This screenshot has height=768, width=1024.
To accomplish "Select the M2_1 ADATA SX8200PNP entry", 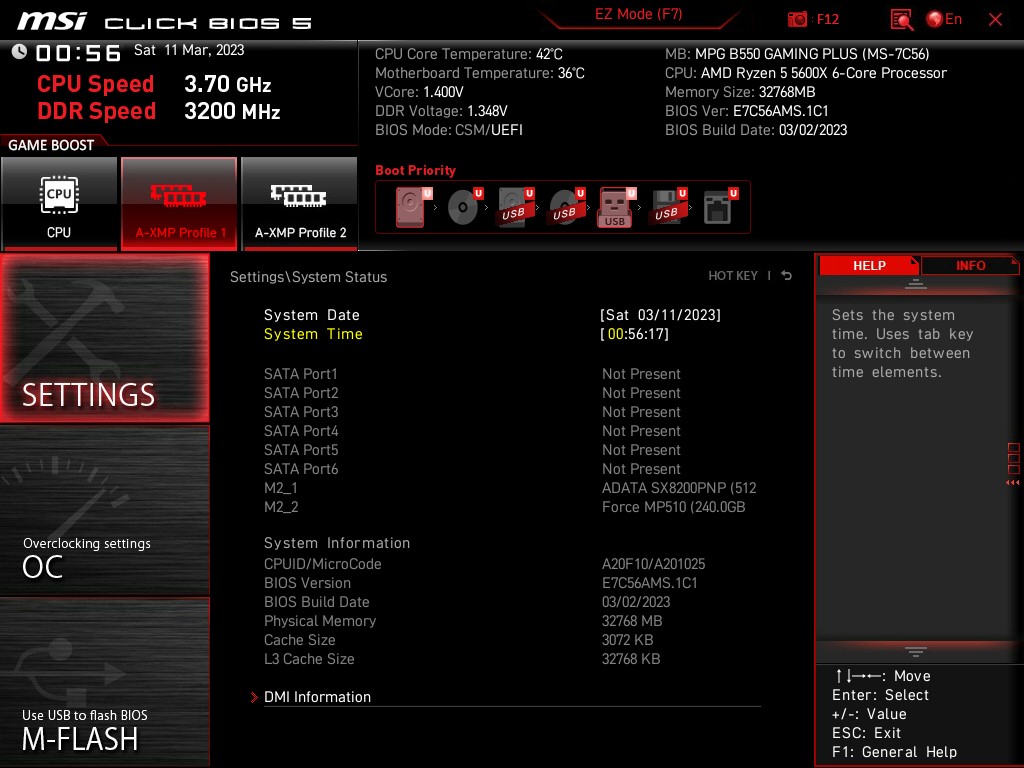I will pos(510,488).
